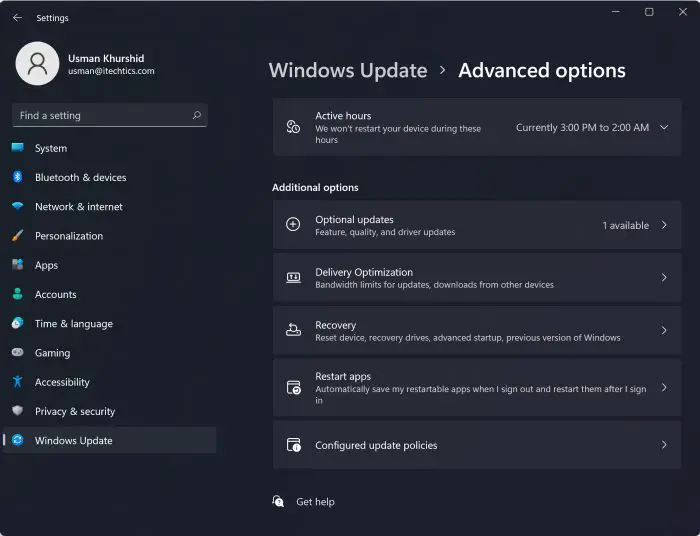Screen dimensions: 700x536
Task: Click the Get help chat icon
Action: pos(278,502)
